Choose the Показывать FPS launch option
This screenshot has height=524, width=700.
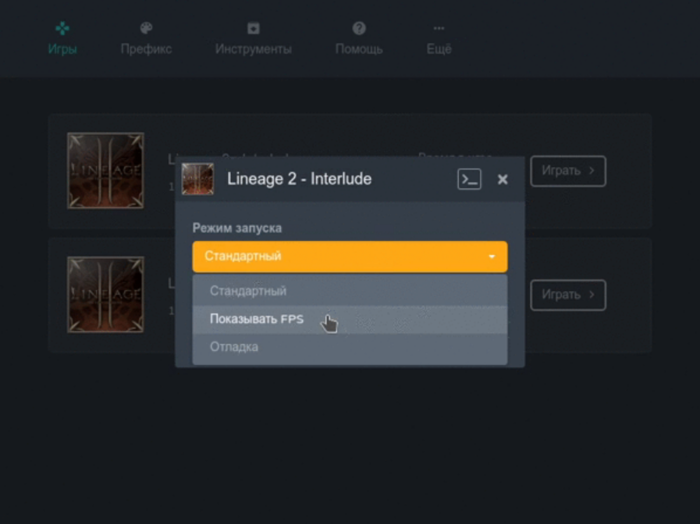(x=350, y=319)
